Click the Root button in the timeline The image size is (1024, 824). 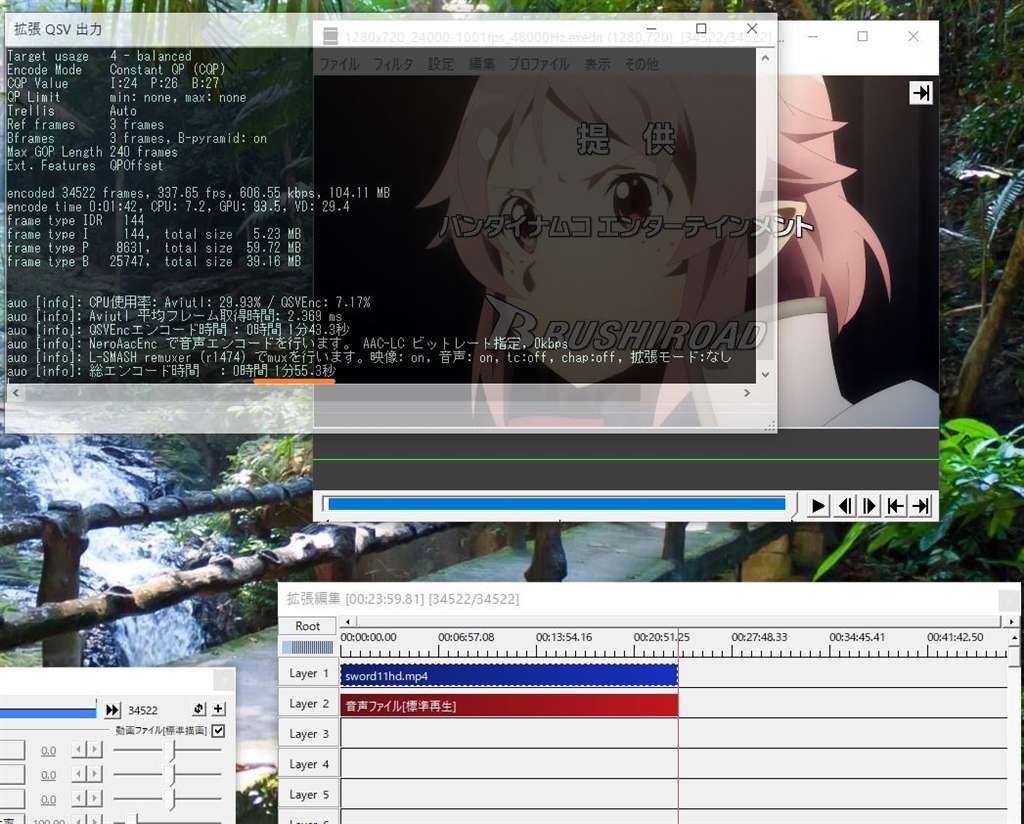pos(308,626)
